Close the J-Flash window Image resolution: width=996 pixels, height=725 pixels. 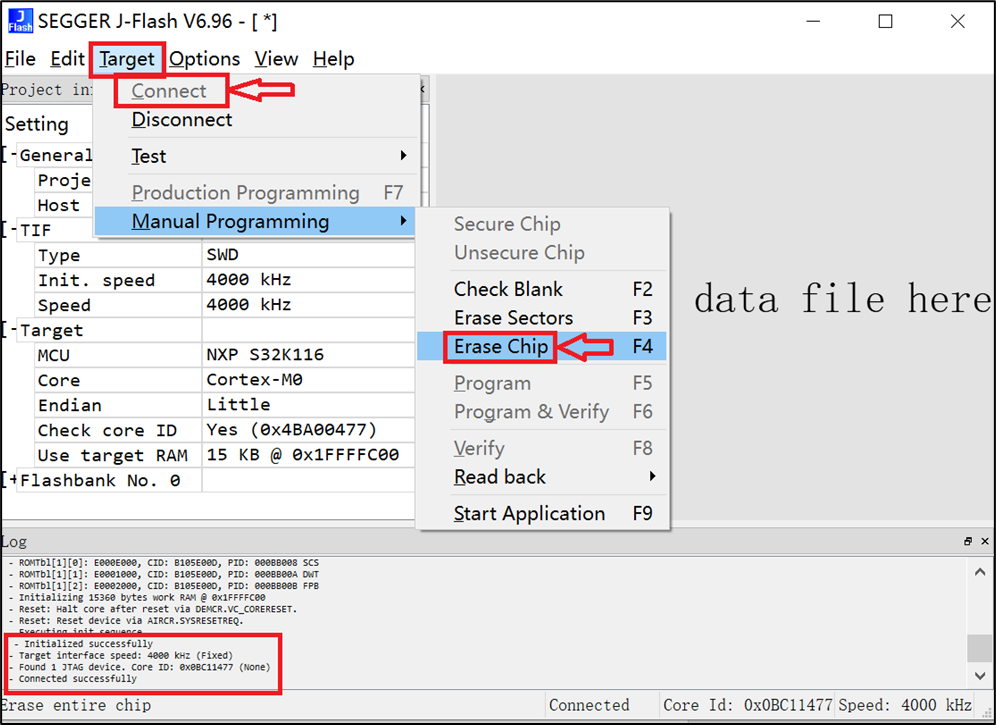coord(958,21)
